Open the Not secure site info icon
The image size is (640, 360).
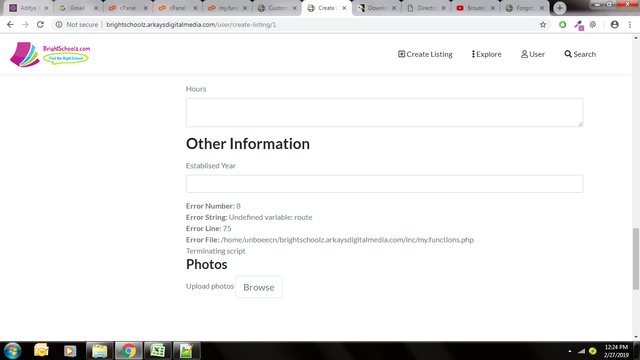click(x=59, y=24)
